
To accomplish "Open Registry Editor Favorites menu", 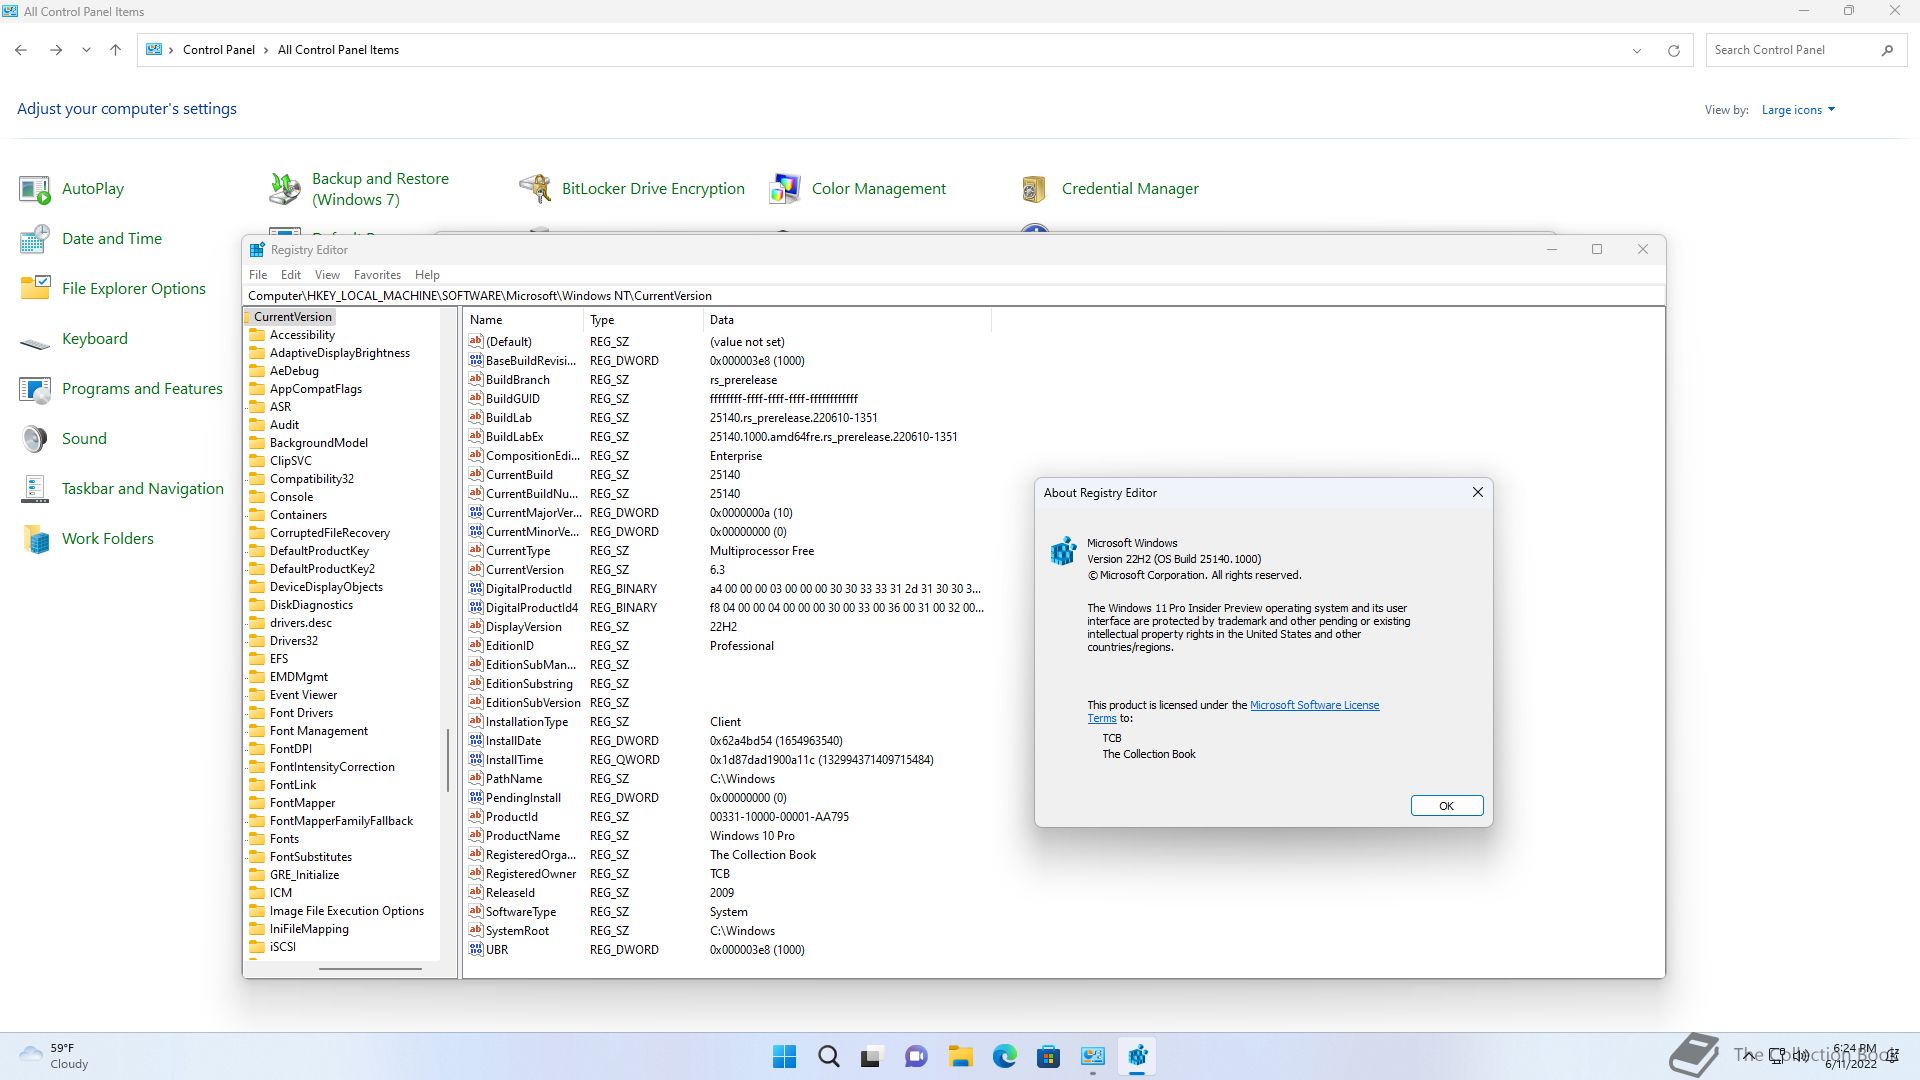I will pos(377,275).
